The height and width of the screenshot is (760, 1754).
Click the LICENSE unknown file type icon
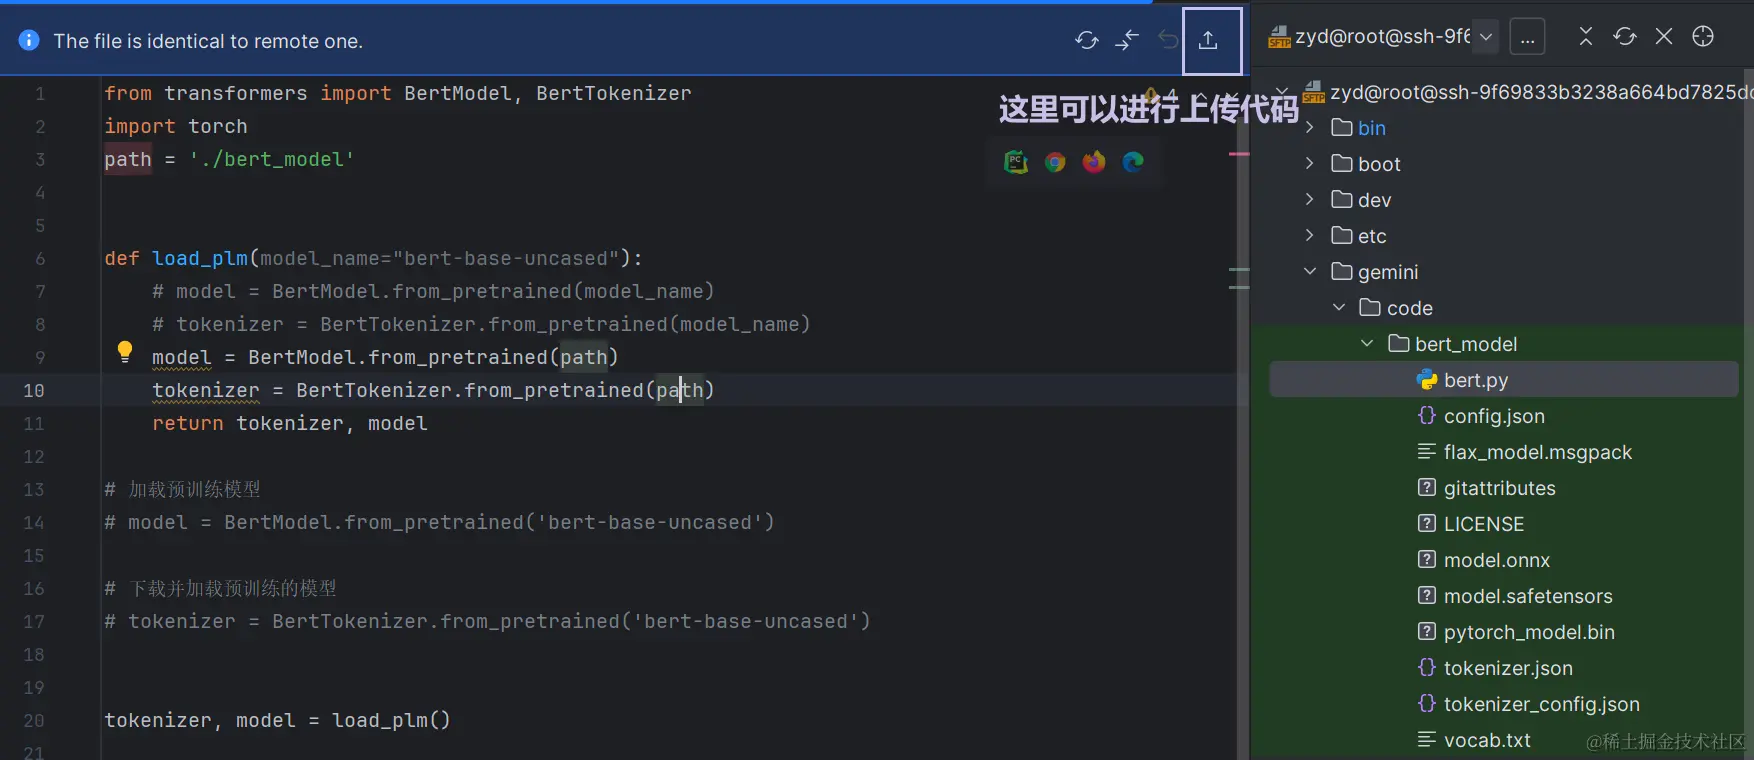[x=1427, y=523]
